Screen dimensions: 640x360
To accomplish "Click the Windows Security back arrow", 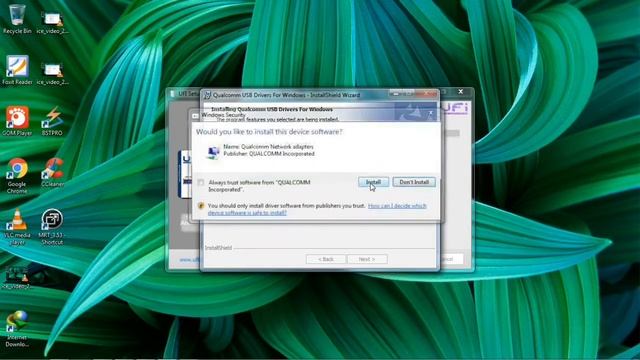I will tap(196, 116).
